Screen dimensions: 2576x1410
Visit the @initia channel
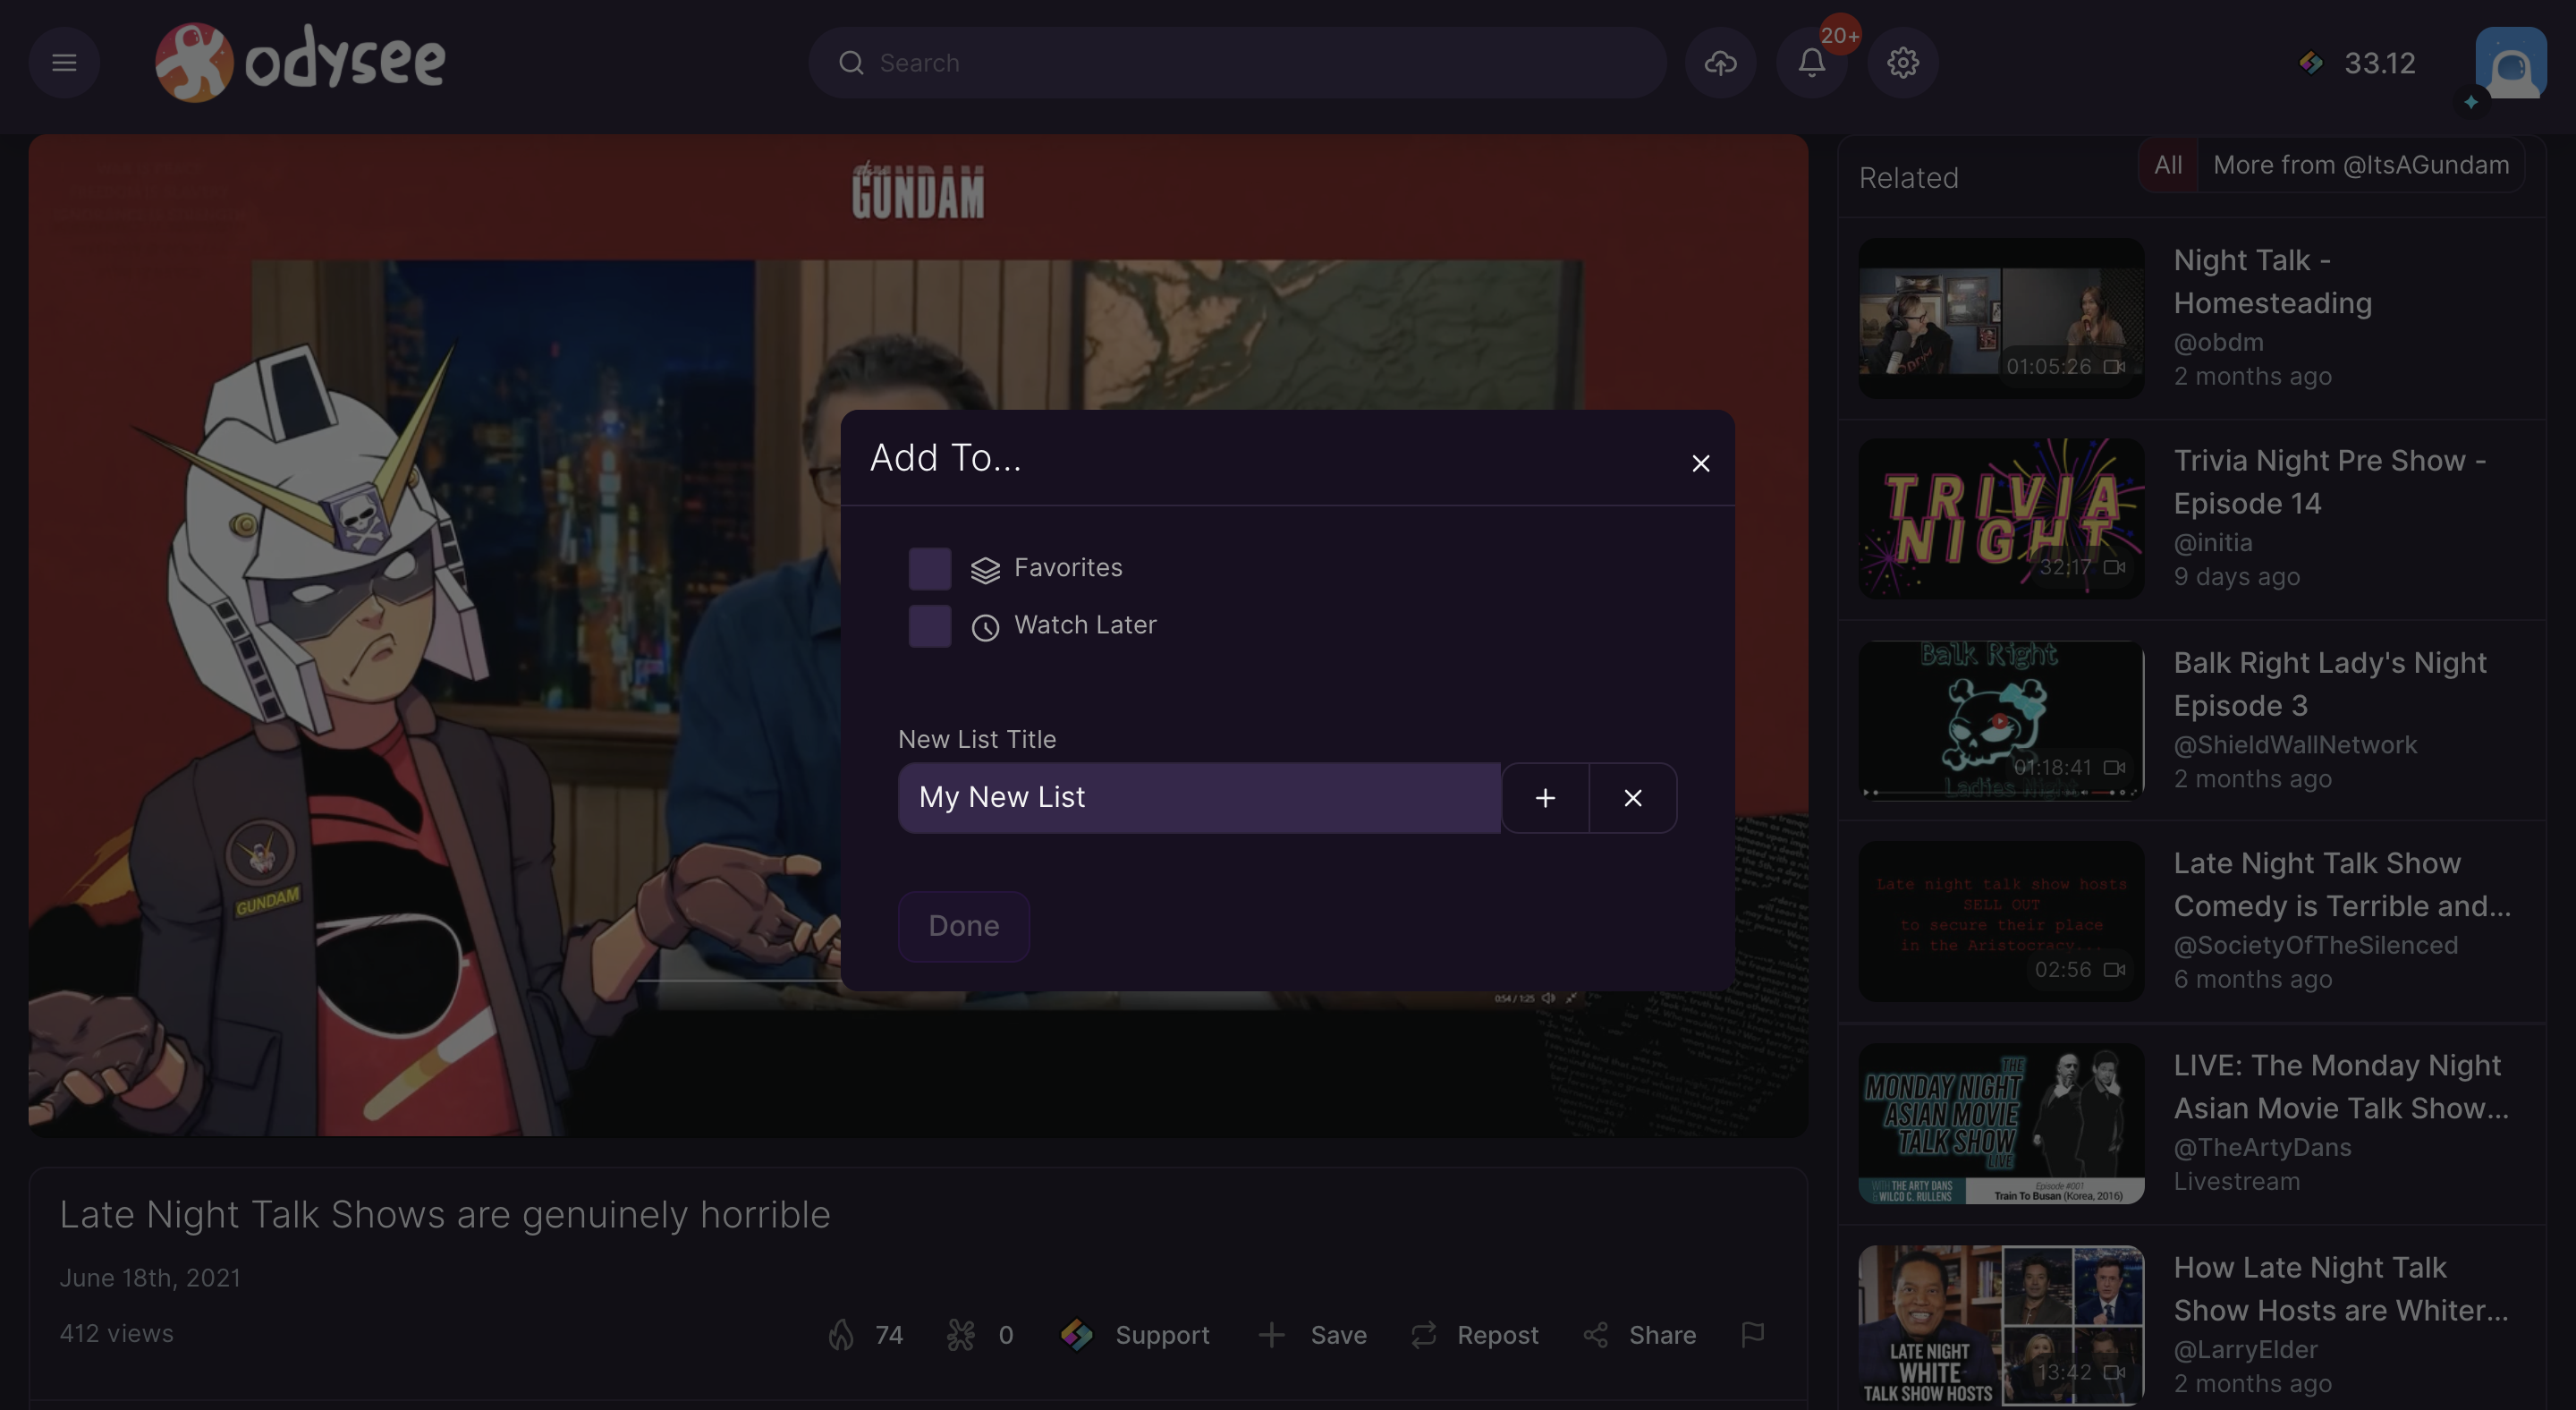2213,542
